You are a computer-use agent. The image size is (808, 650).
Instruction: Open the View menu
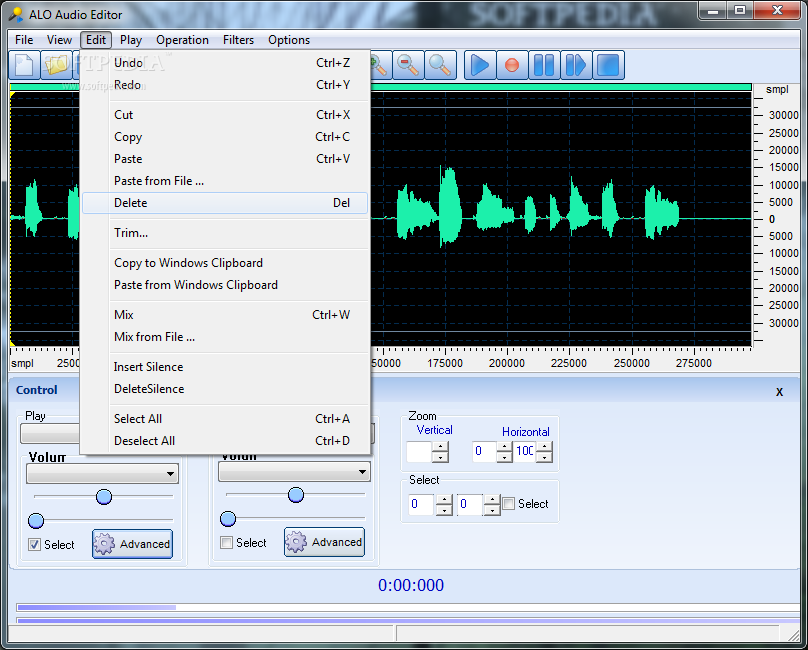[x=59, y=40]
